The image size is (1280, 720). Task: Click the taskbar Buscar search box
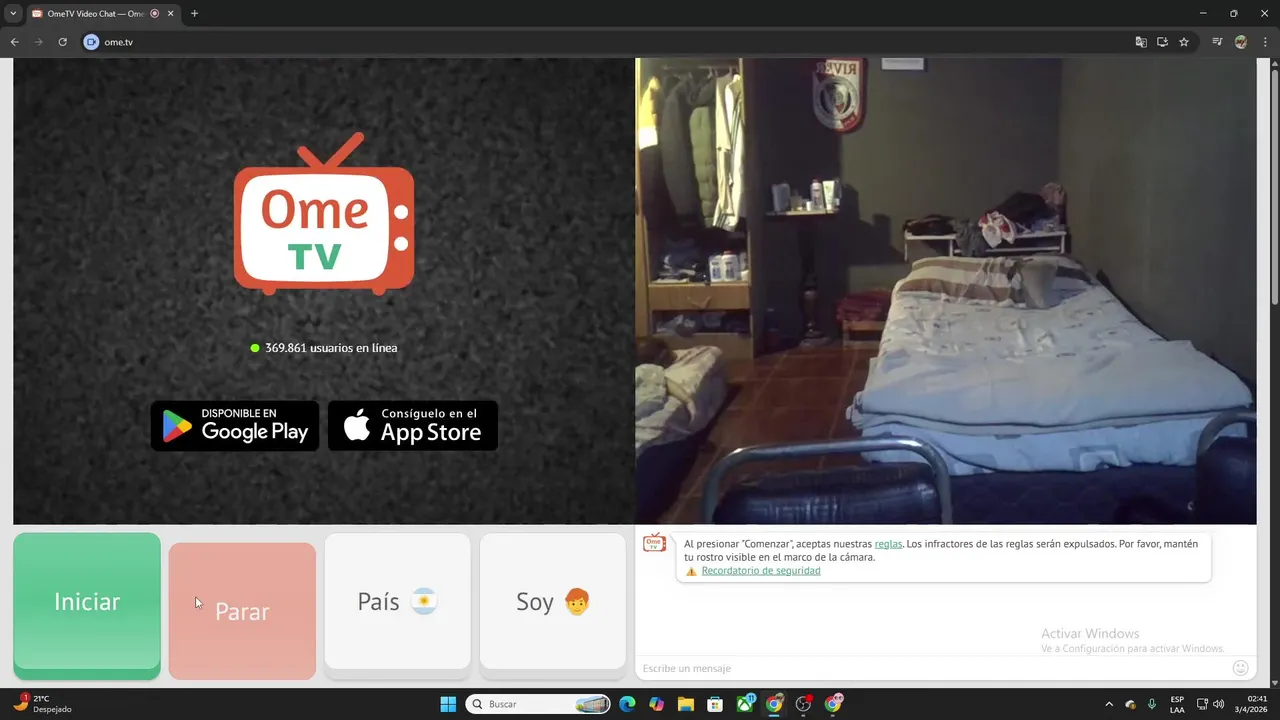(540, 704)
